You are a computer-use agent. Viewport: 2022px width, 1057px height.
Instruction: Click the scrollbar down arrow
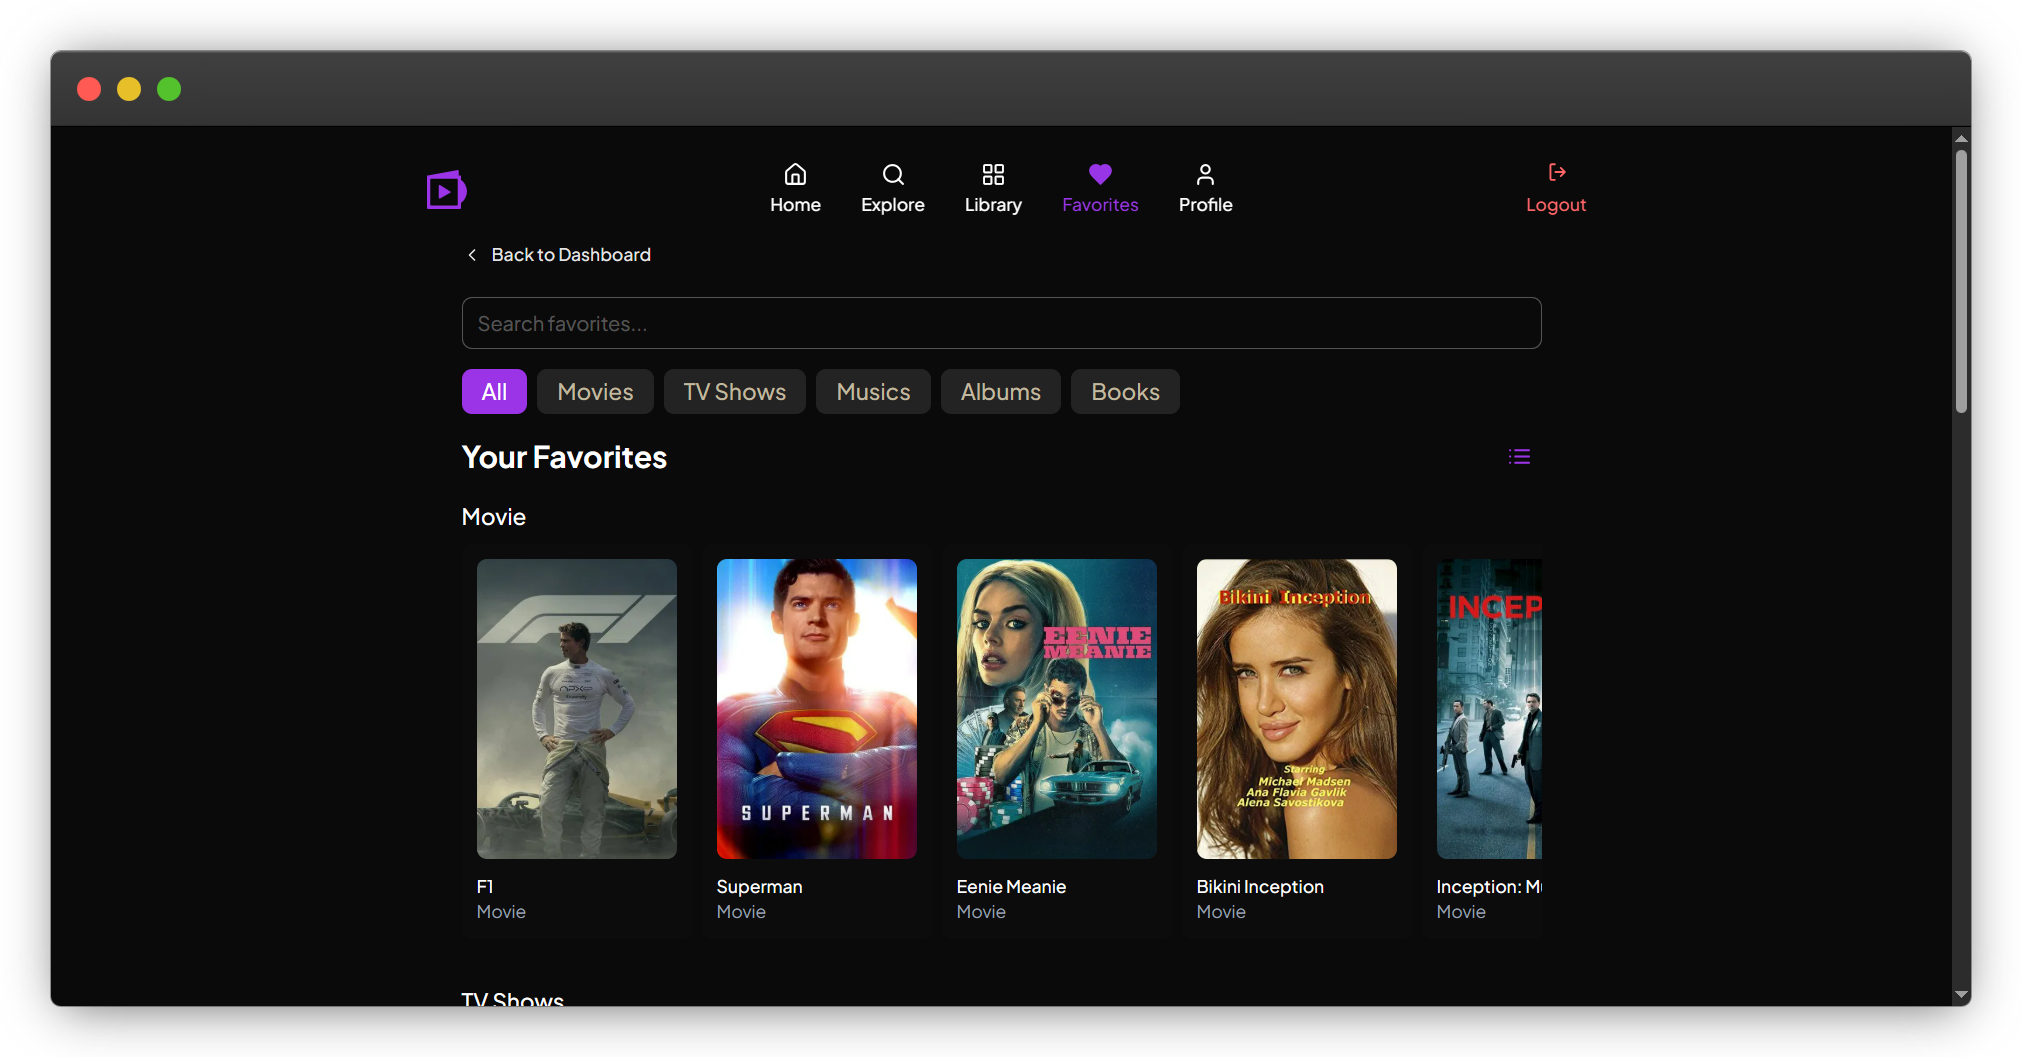1961,995
